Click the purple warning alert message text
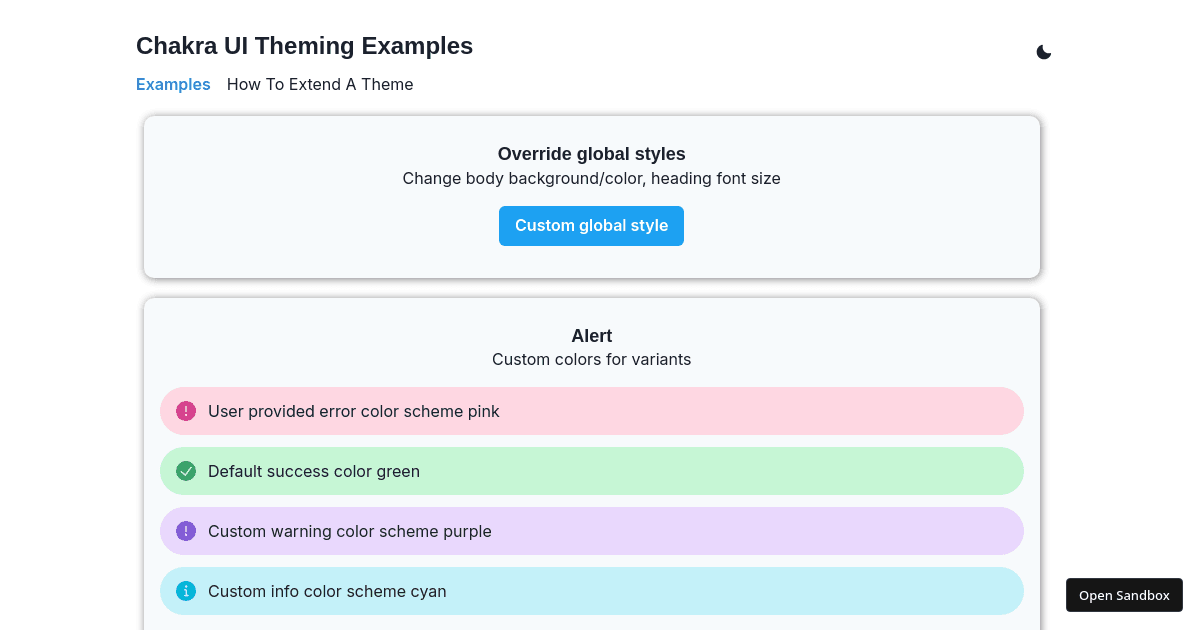The width and height of the screenshot is (1200, 630). click(350, 531)
